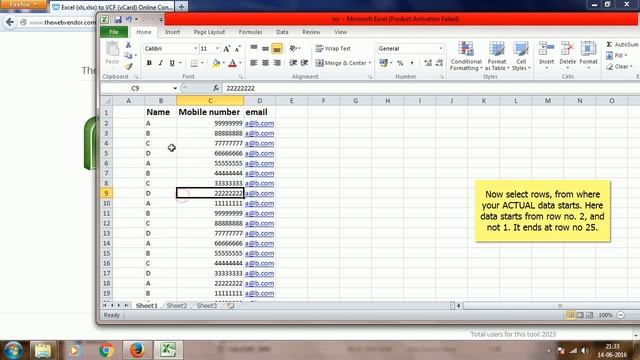Align text right in cell

coord(277,63)
